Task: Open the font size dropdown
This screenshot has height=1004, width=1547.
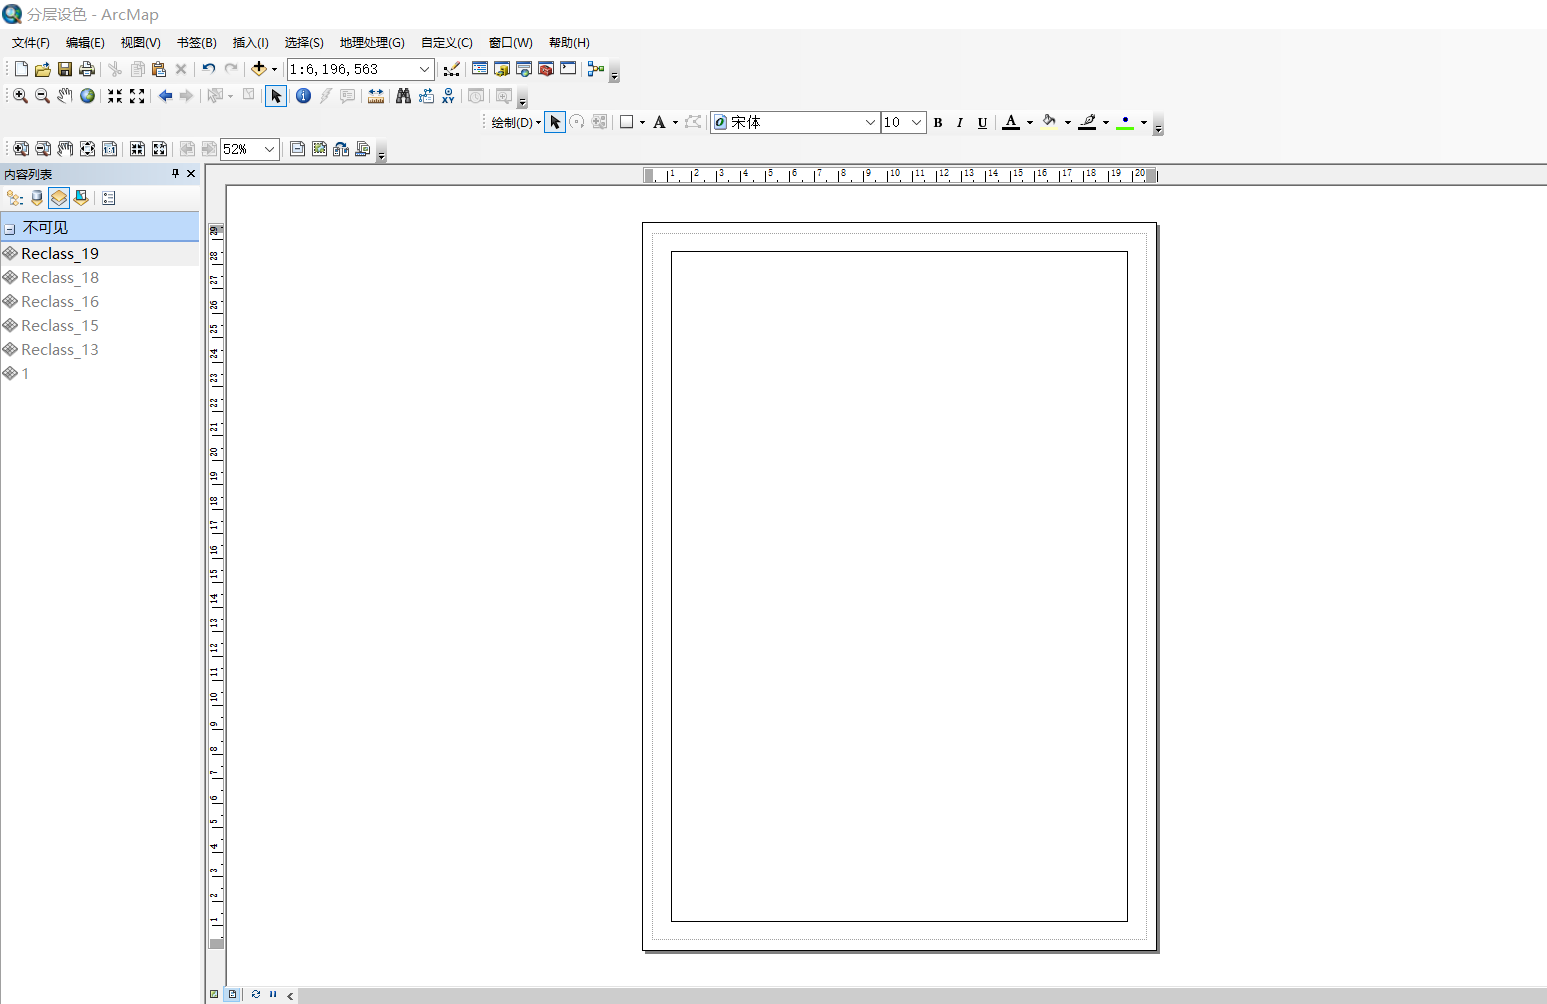Action: (916, 122)
